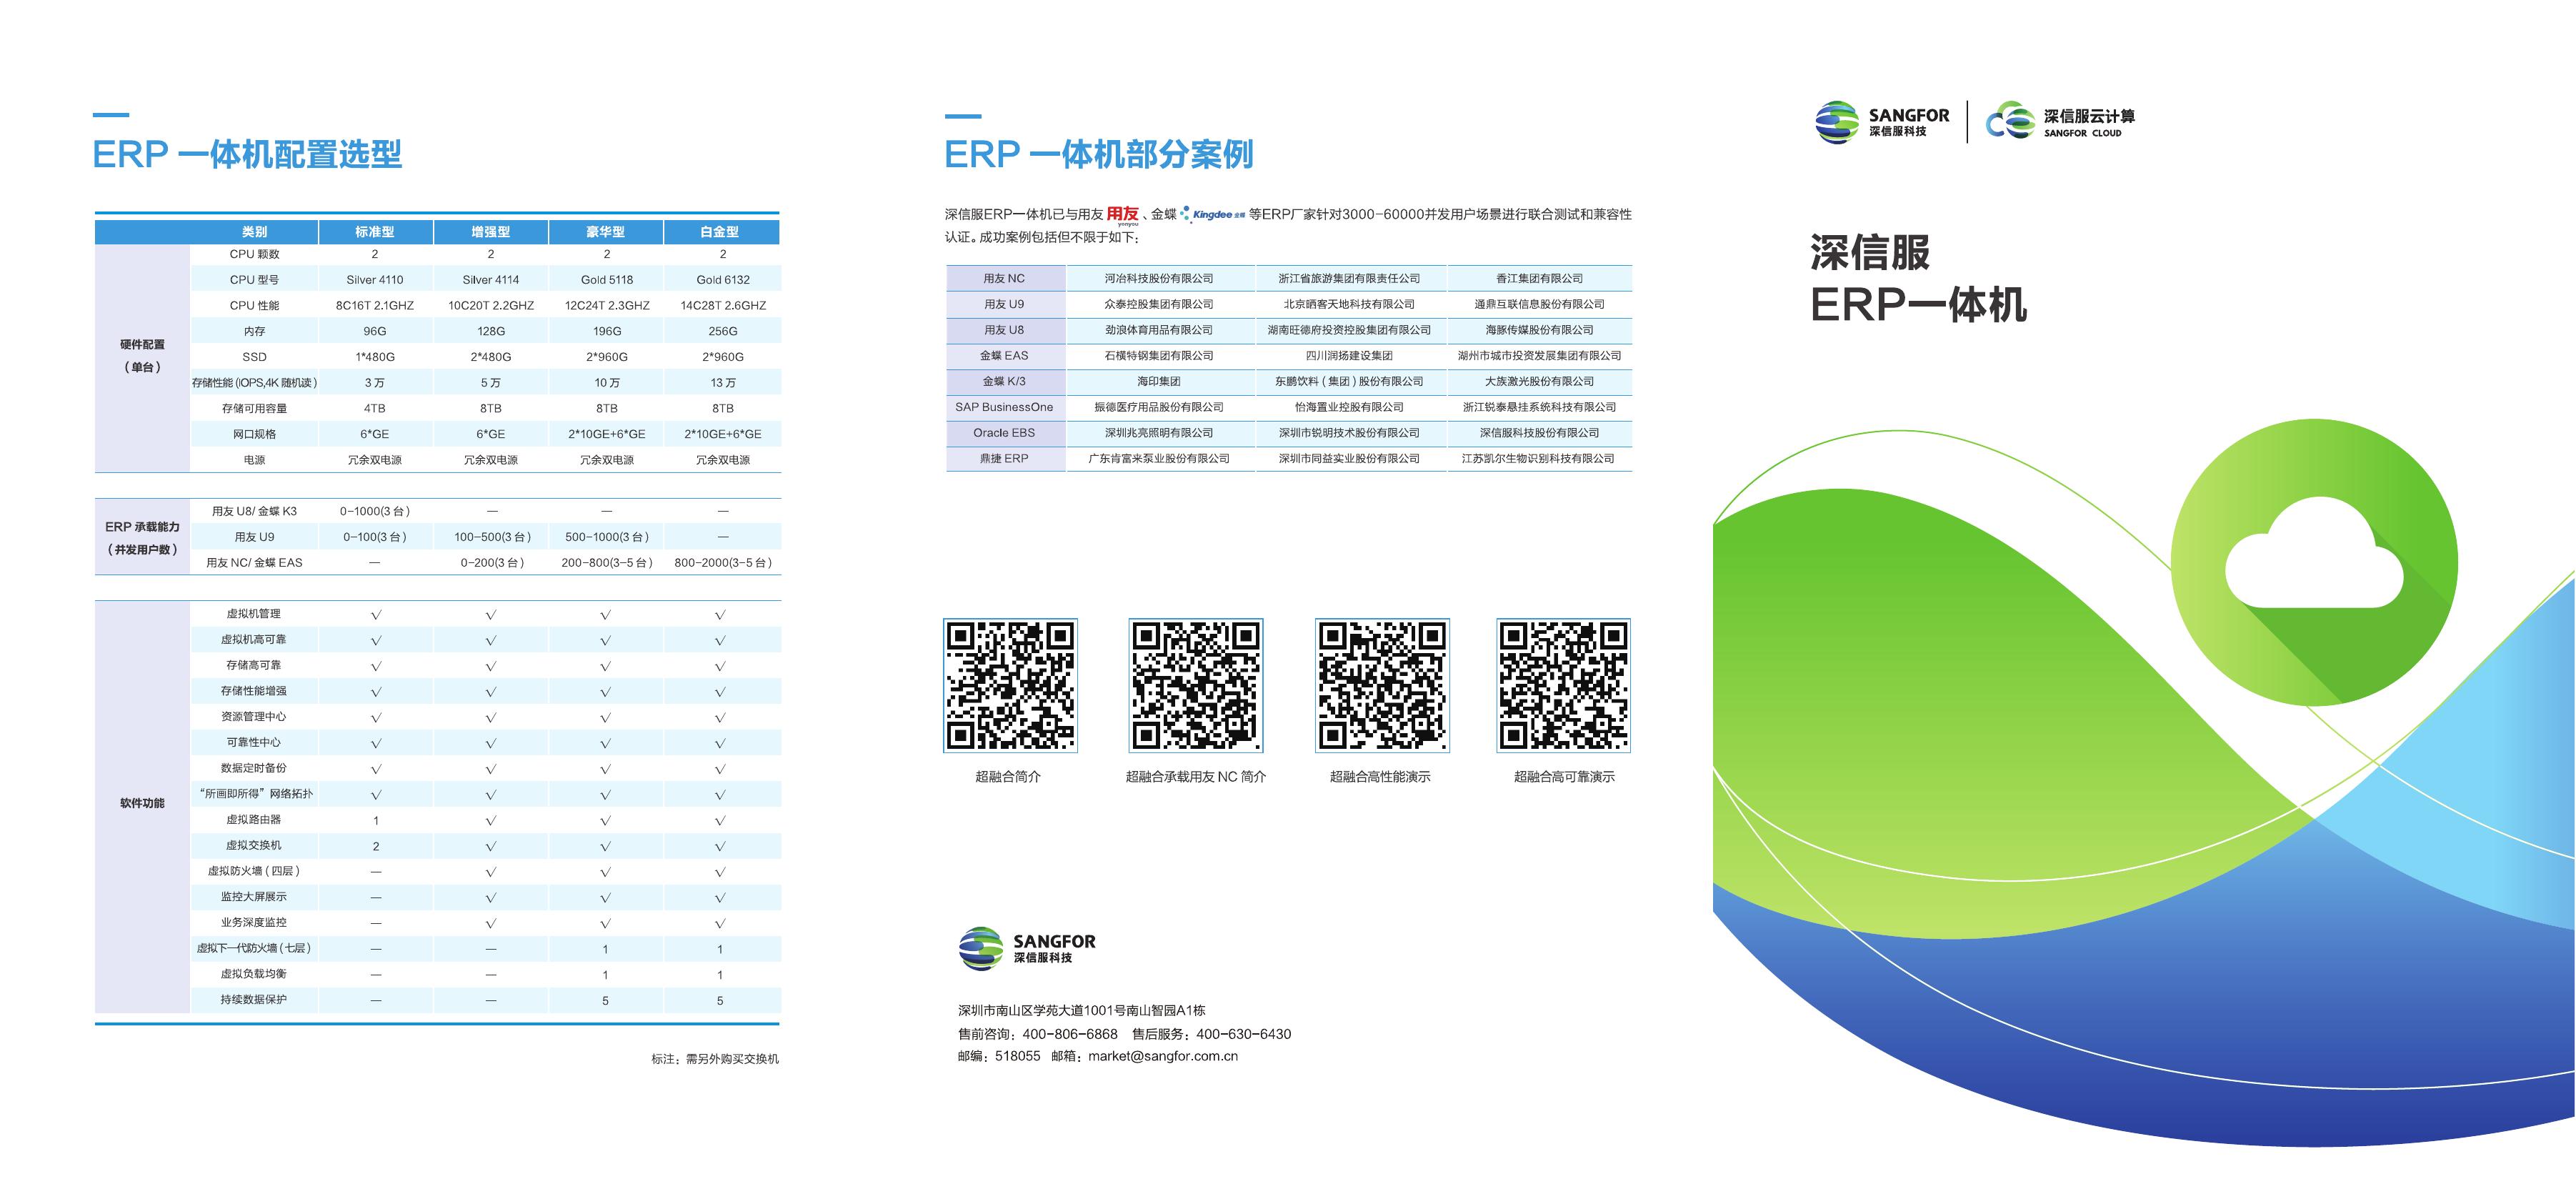Click the 深圳市南山区学苑大道1001号 address line
Viewport: 2576px width, 1179px height.
tap(1082, 1011)
